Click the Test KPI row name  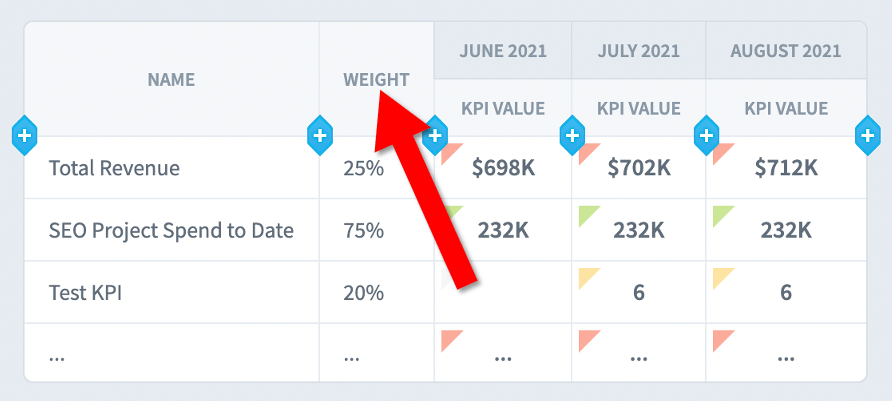click(85, 293)
